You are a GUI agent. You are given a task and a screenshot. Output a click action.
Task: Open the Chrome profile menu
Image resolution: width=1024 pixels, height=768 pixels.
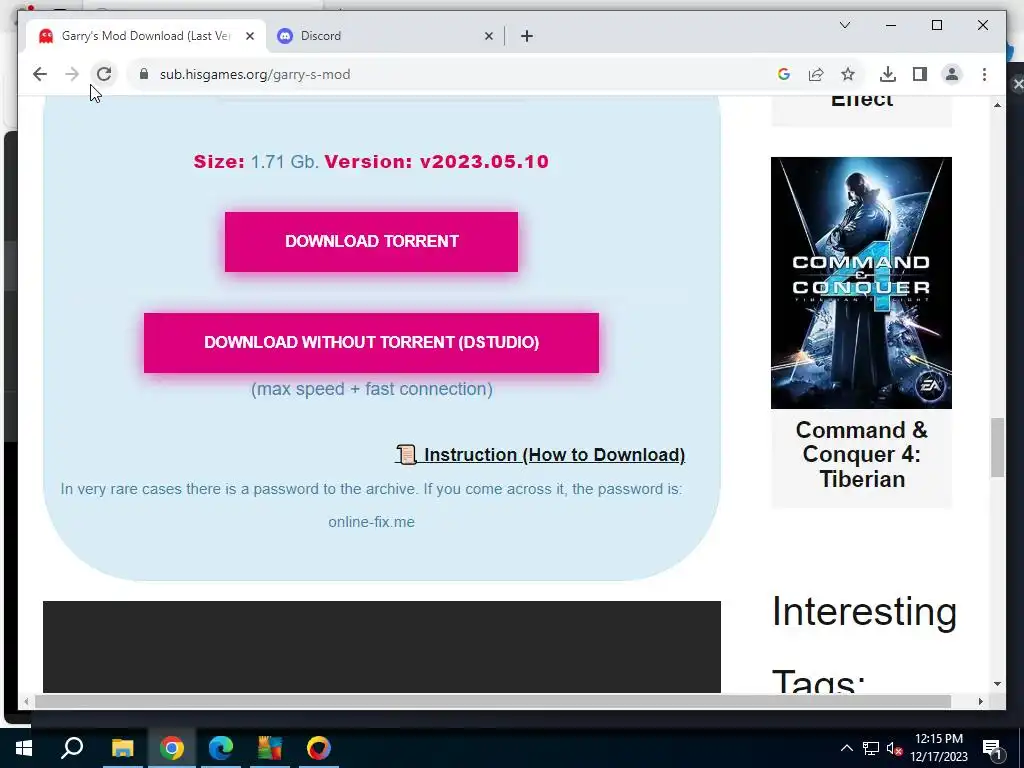[952, 74]
